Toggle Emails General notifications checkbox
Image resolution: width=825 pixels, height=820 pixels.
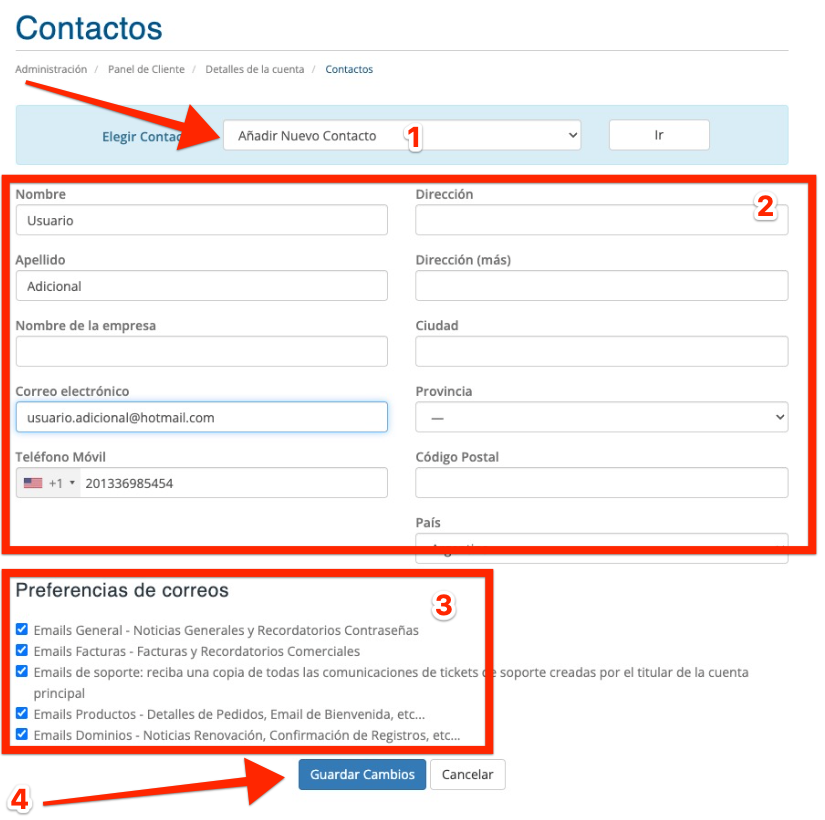[22, 630]
